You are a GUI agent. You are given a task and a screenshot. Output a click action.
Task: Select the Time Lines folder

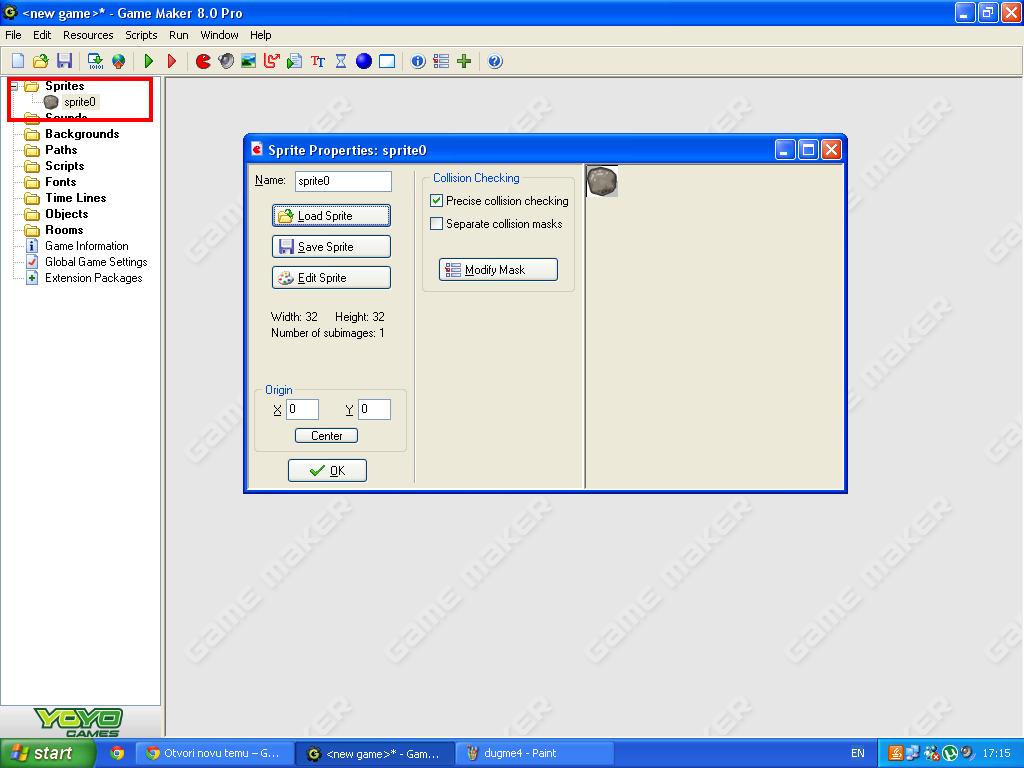tap(76, 198)
